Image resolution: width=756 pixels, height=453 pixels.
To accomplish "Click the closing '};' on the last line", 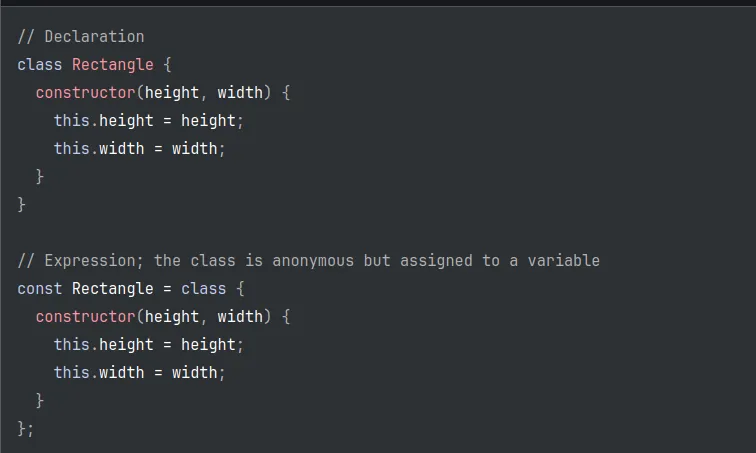I will click(26, 428).
